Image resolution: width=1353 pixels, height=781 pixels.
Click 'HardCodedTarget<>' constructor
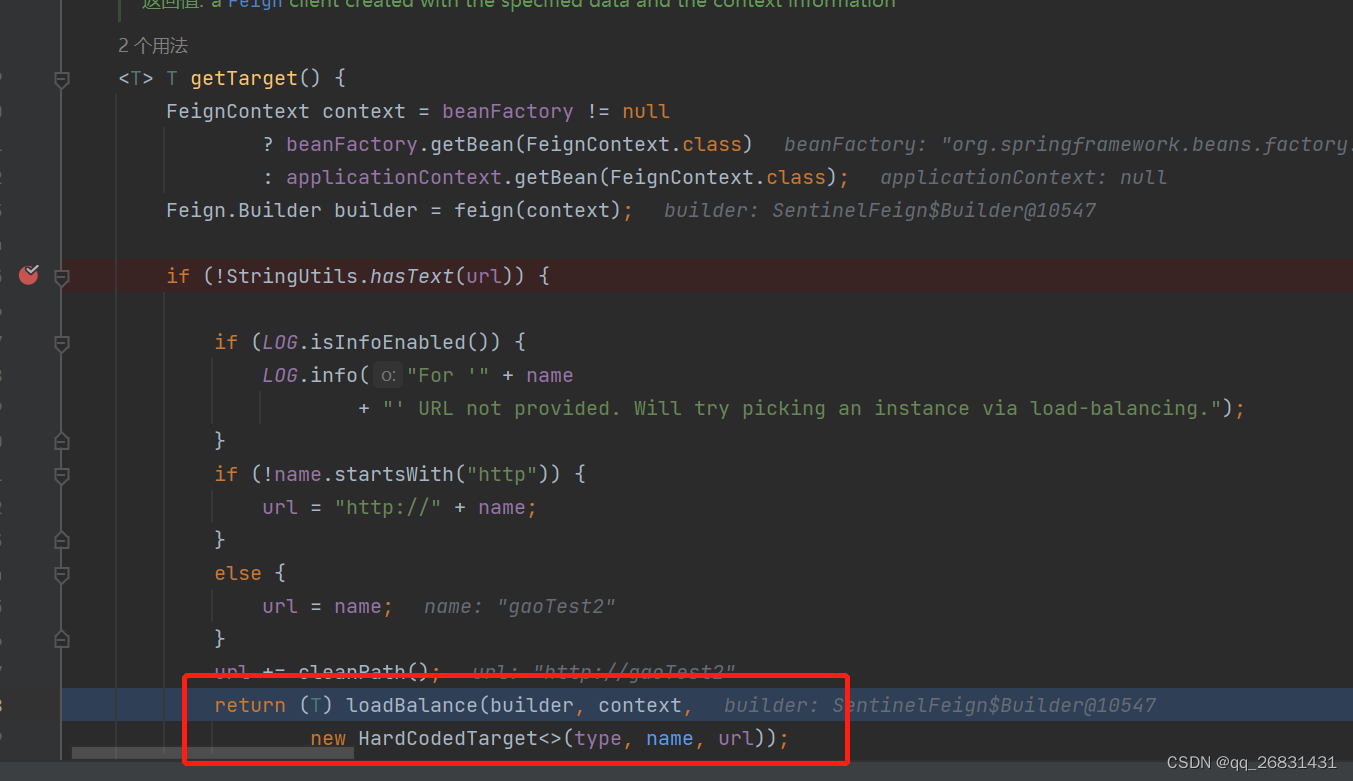[x=460, y=738]
